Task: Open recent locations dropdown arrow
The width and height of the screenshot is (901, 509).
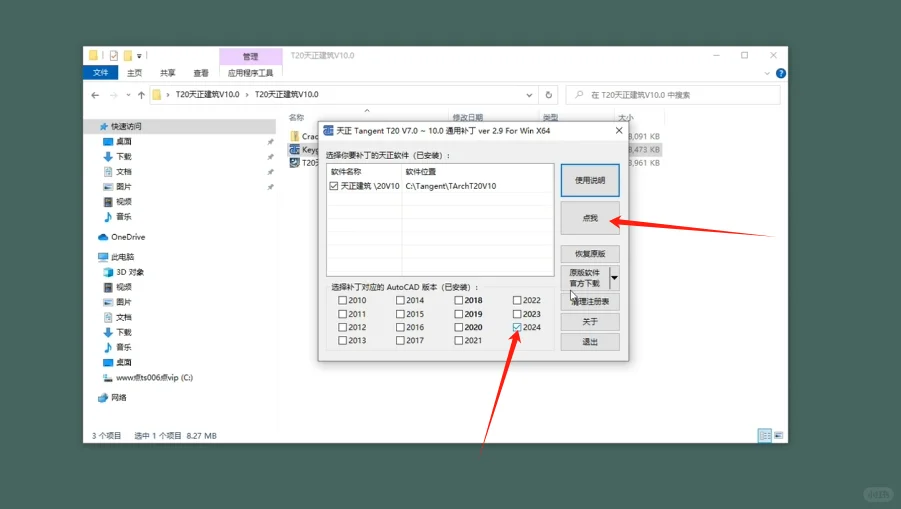Action: (128, 95)
